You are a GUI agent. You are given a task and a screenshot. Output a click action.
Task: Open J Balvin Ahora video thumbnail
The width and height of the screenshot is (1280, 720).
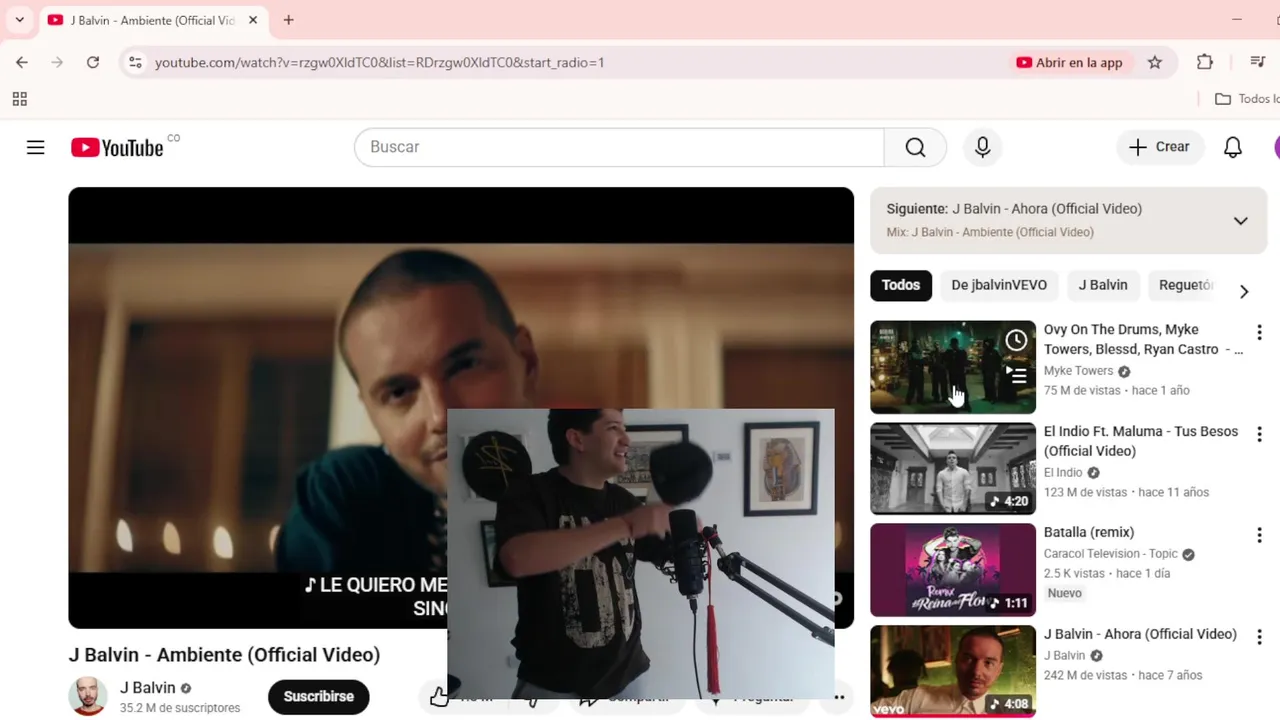tap(953, 672)
